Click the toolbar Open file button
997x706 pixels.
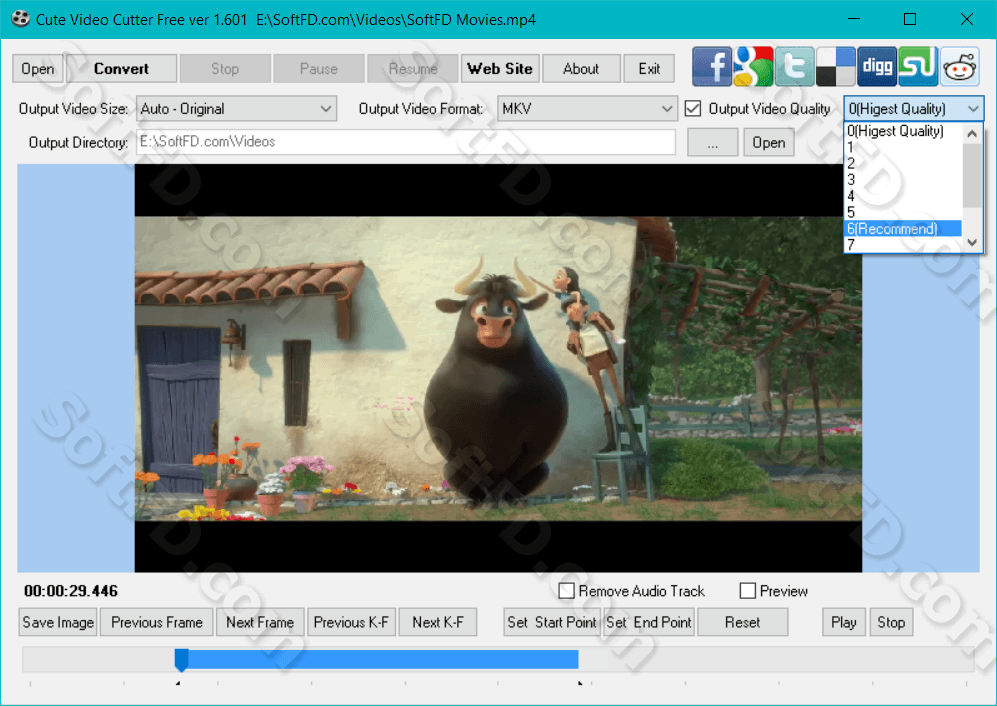tap(38, 69)
